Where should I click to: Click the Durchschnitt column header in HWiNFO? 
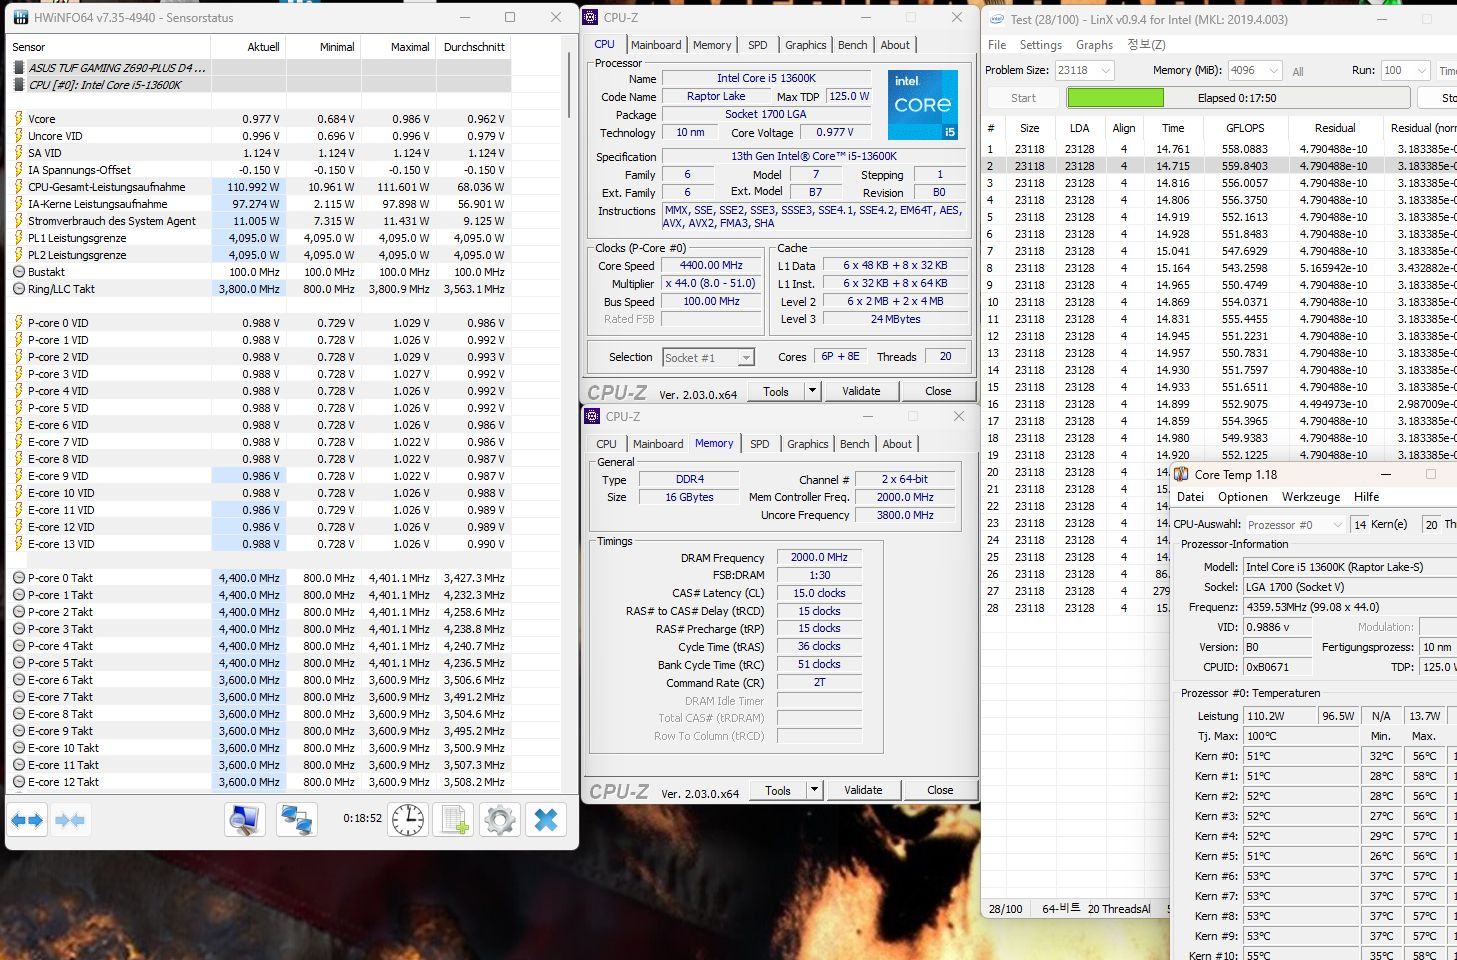click(x=474, y=47)
